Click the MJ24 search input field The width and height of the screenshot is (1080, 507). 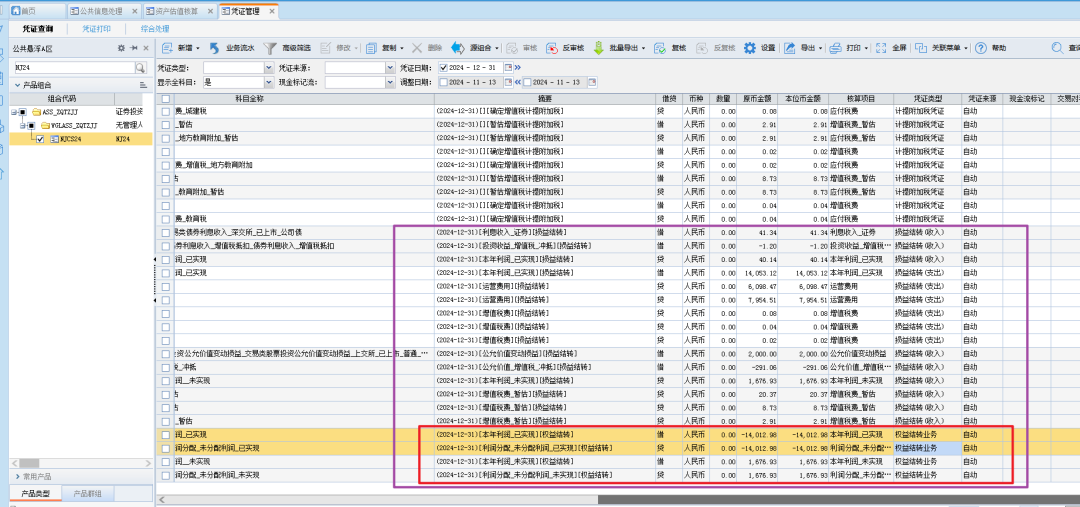[x=70, y=67]
